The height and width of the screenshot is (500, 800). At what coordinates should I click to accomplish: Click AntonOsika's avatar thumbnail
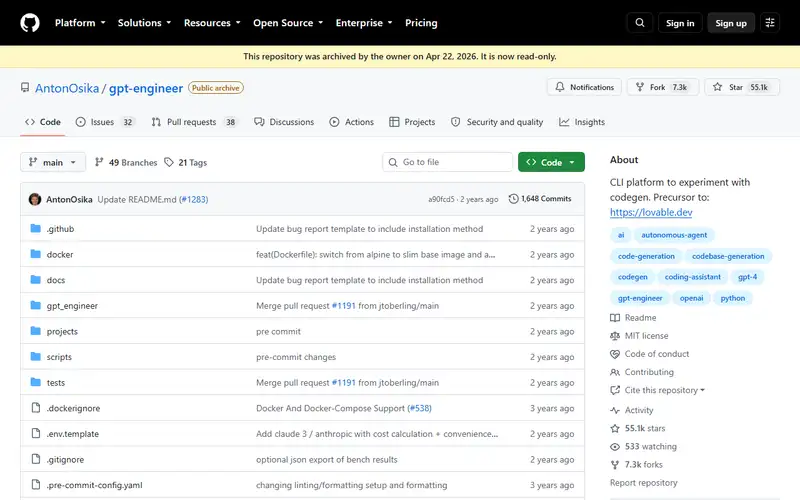tap(35, 199)
